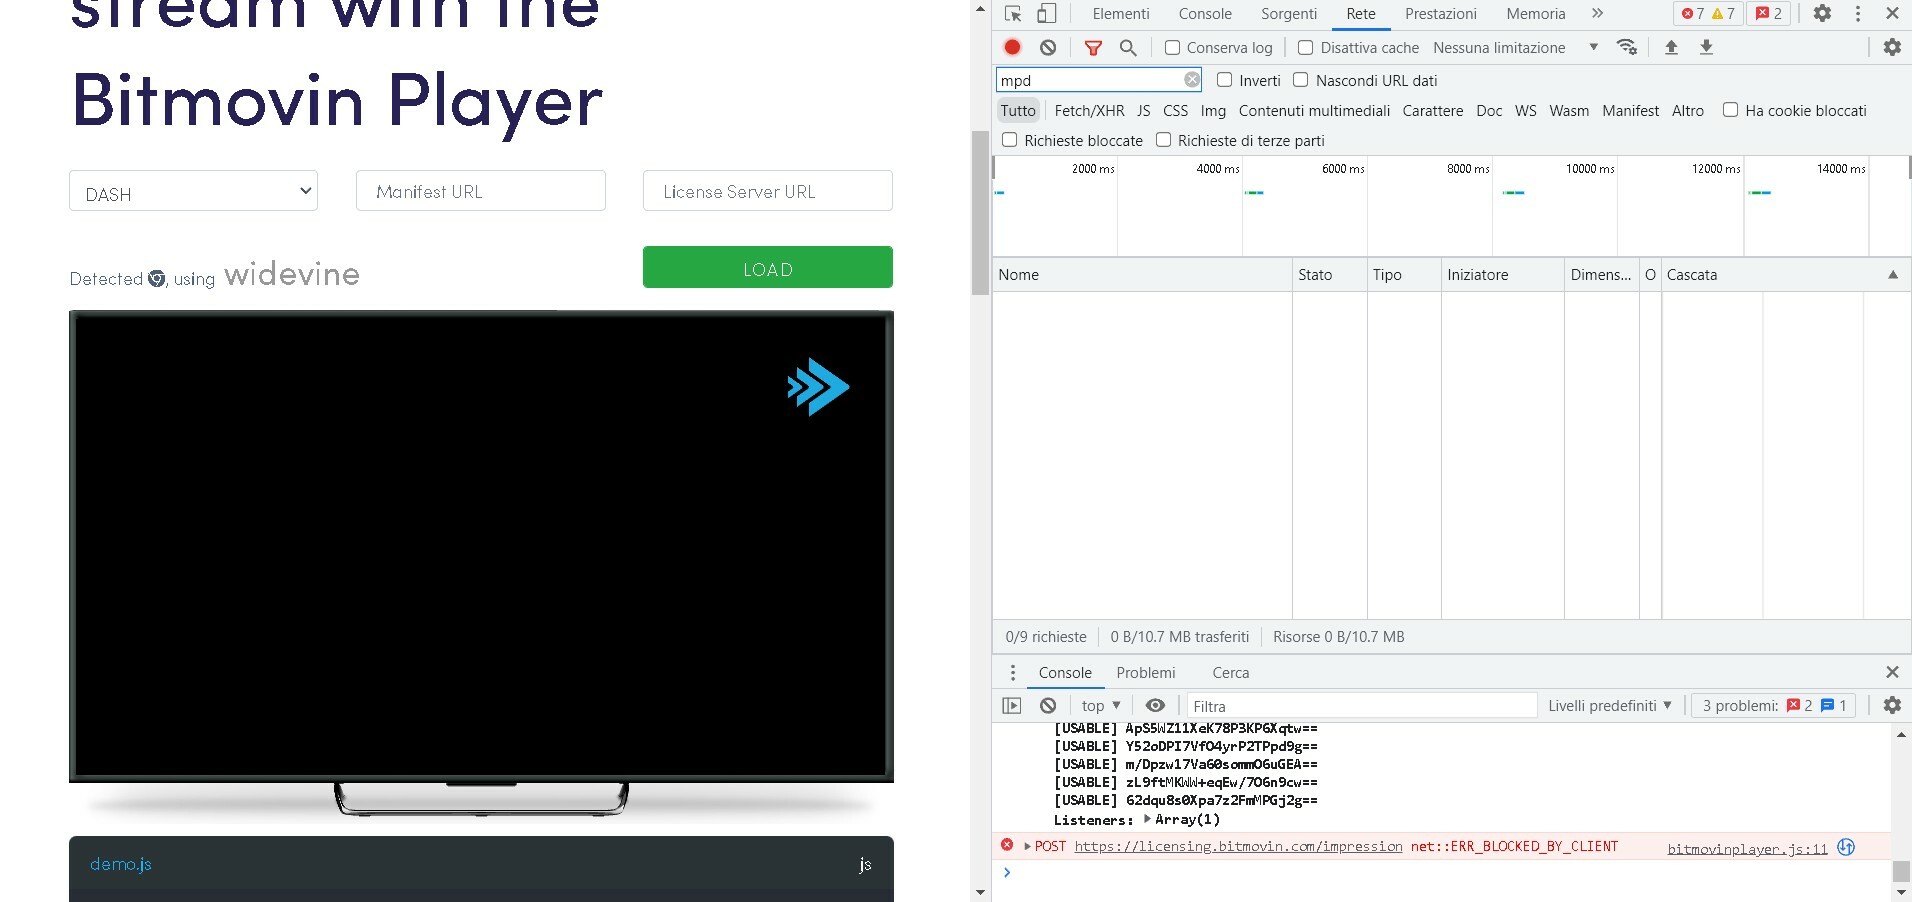Open console settings gear

[x=1892, y=705]
